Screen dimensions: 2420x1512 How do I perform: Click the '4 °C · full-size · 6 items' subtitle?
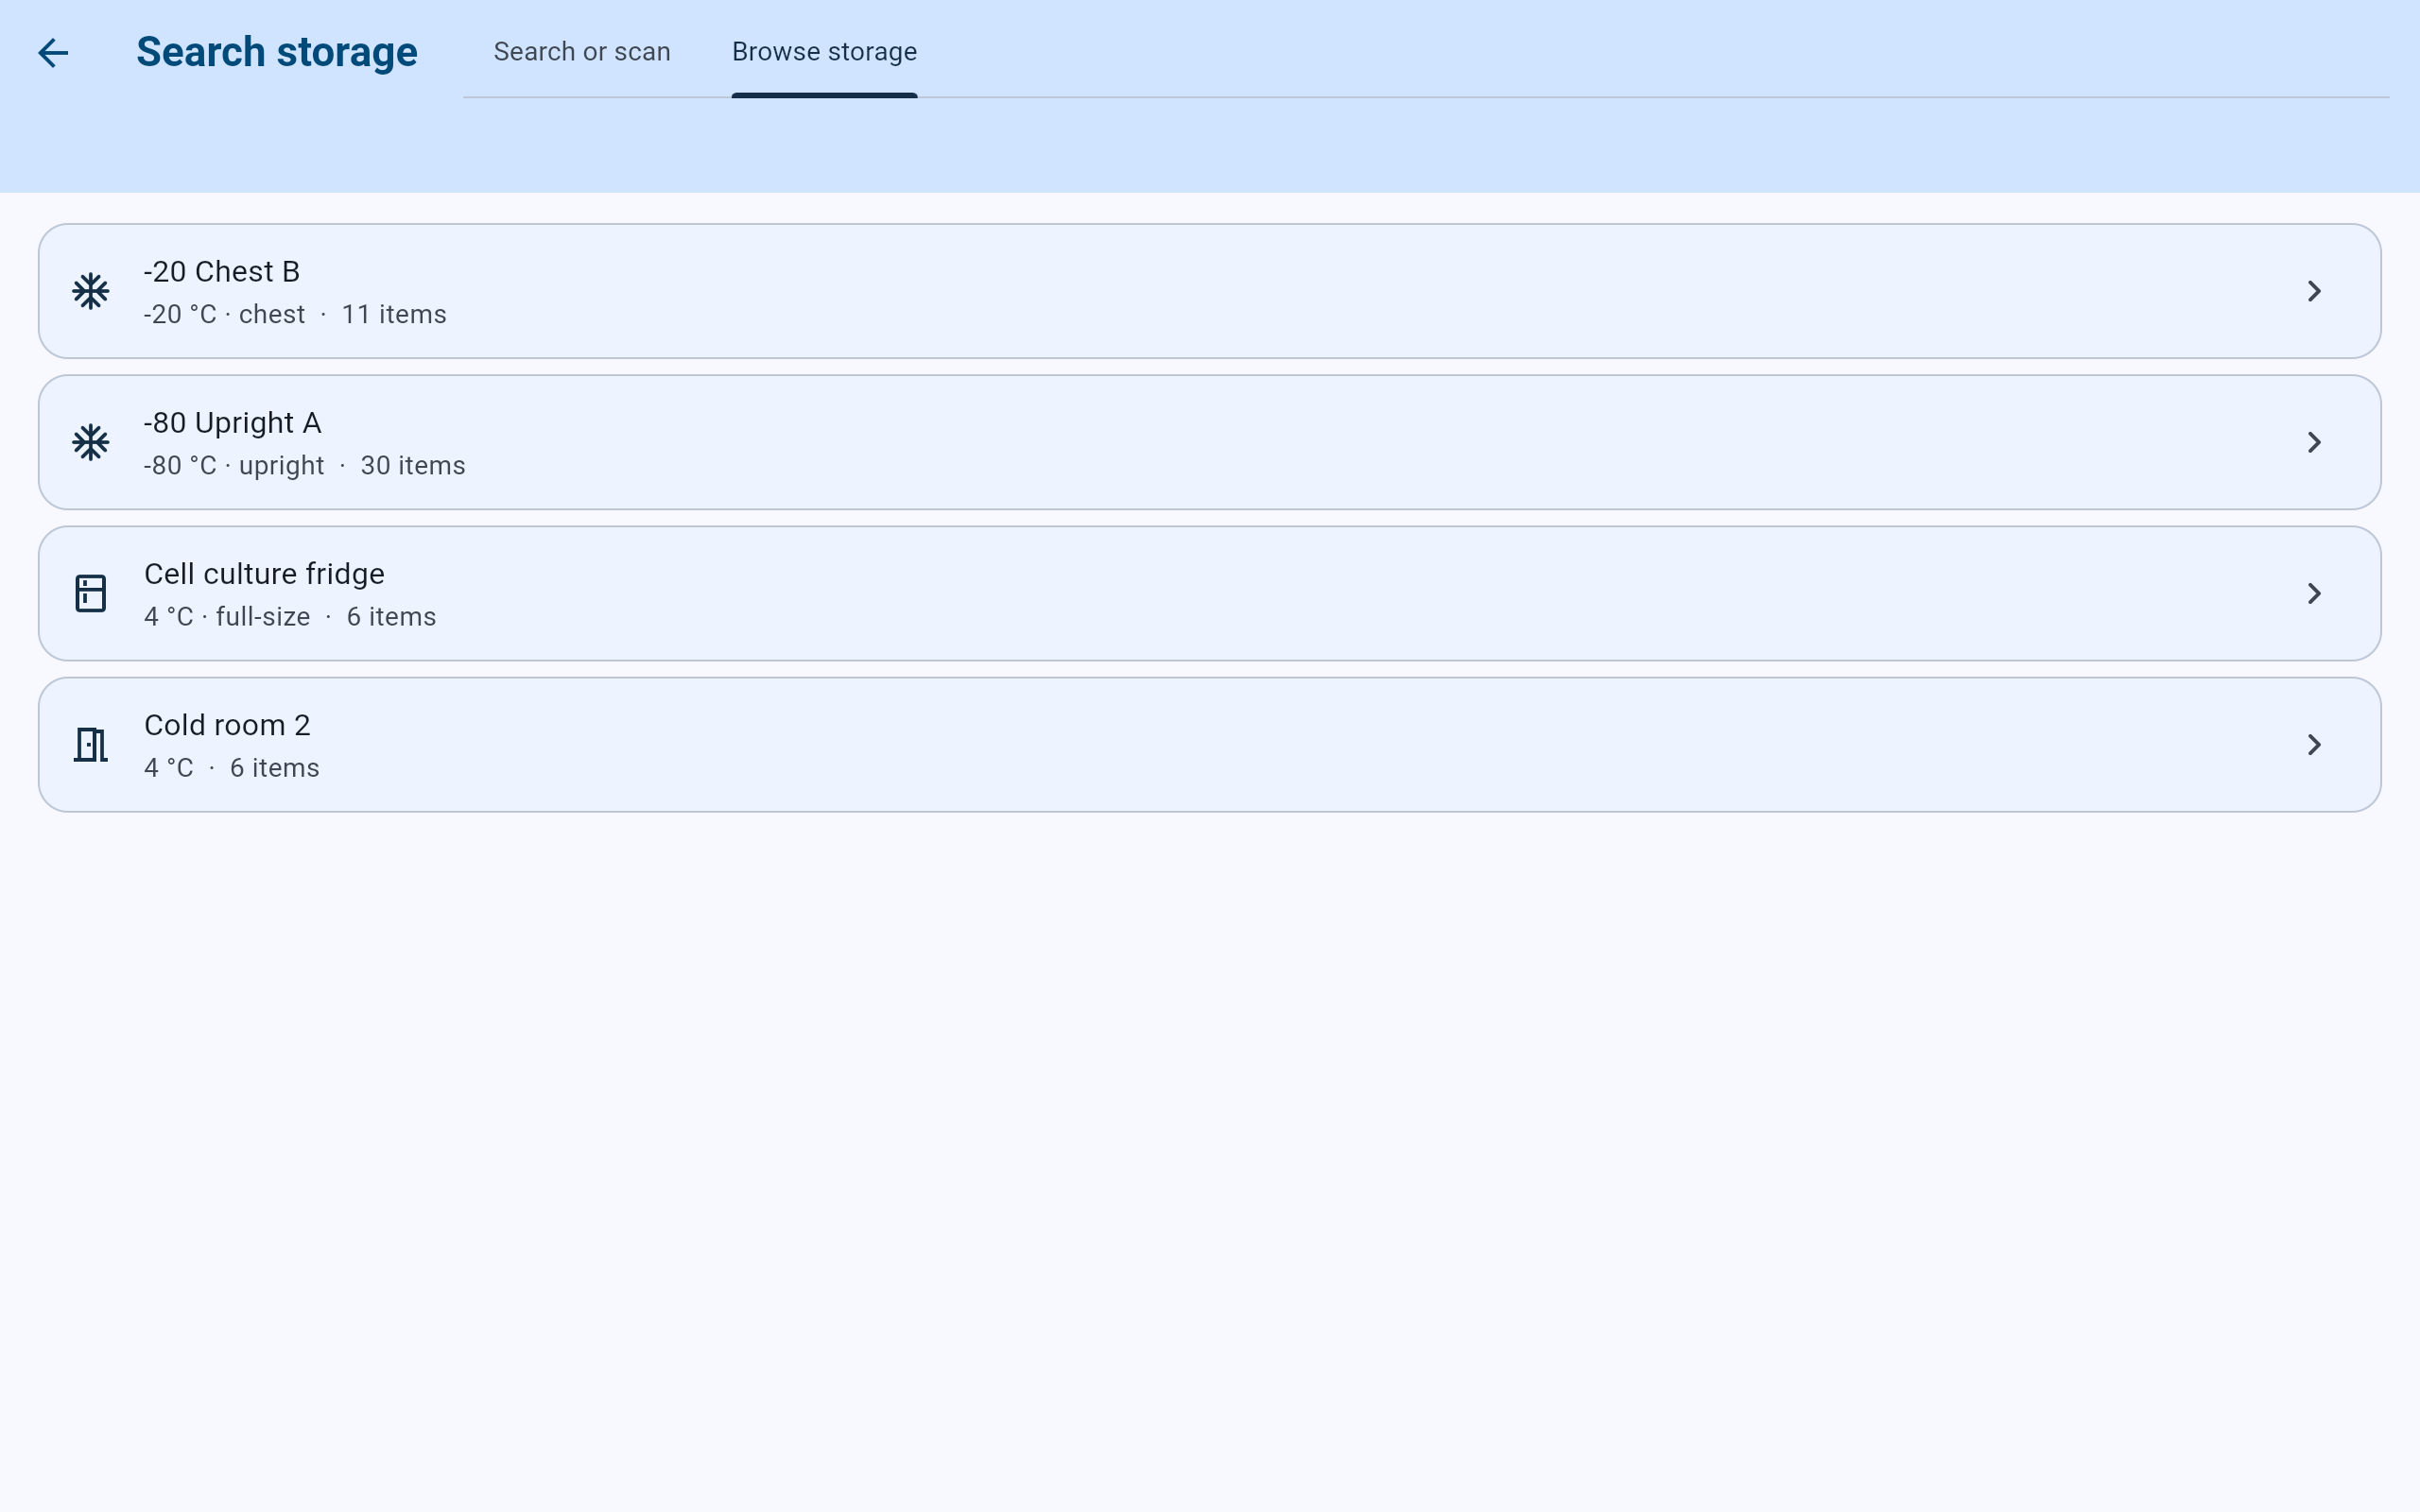pos(290,616)
